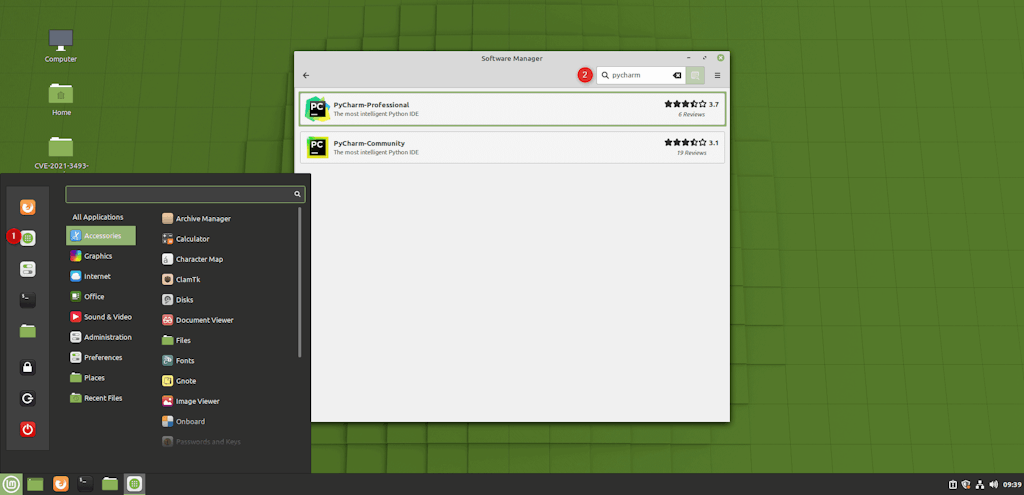This screenshot has height=495, width=1024.
Task: Click the Software Manager pycharm search field
Action: [x=641, y=75]
